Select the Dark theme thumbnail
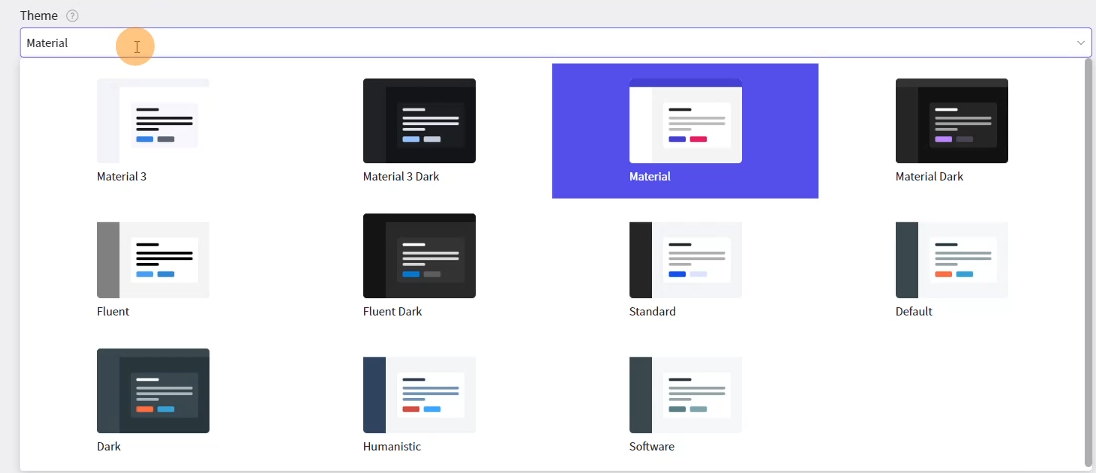The image size is (1096, 473). click(x=153, y=391)
